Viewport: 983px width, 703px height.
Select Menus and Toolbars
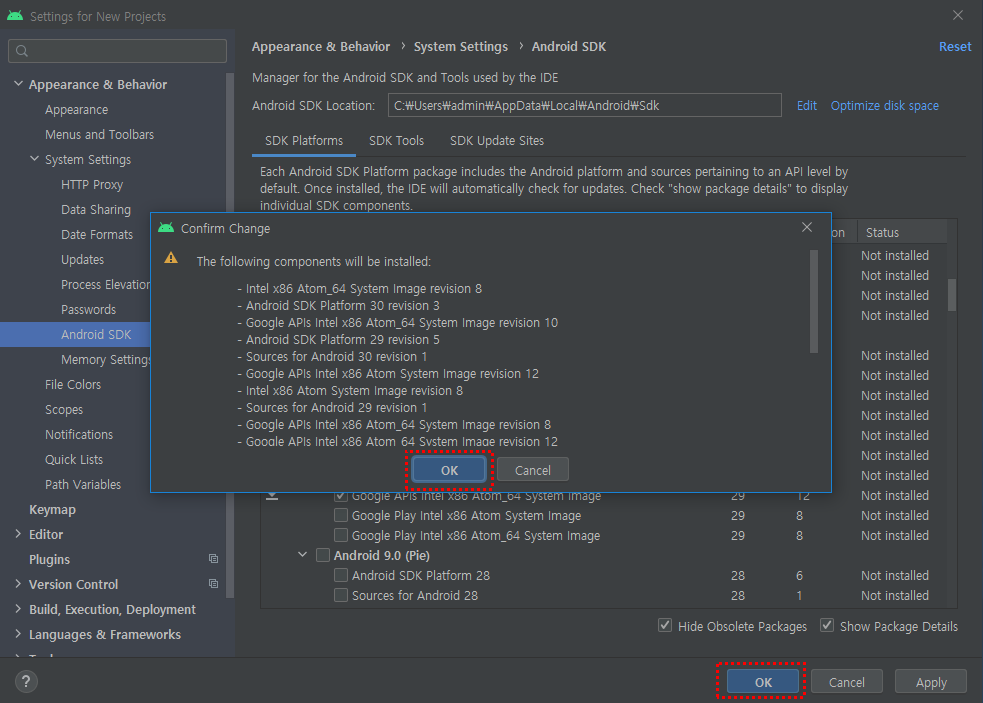tap(99, 134)
